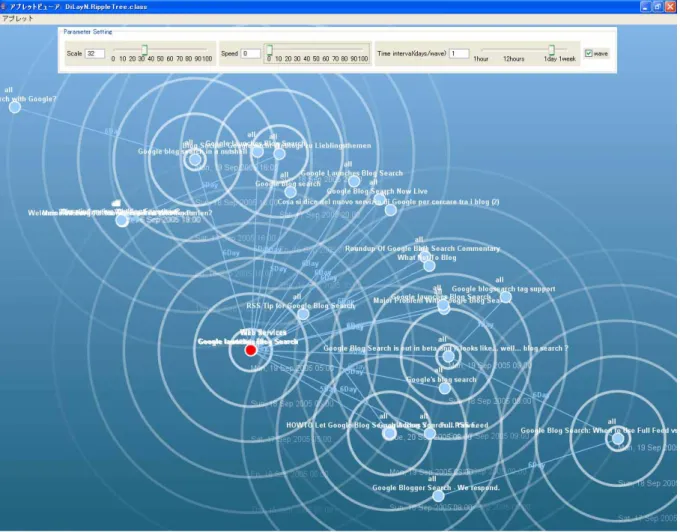The image size is (680, 532).
Task: Select the 'What Not To Blog' node
Action: pos(429,266)
